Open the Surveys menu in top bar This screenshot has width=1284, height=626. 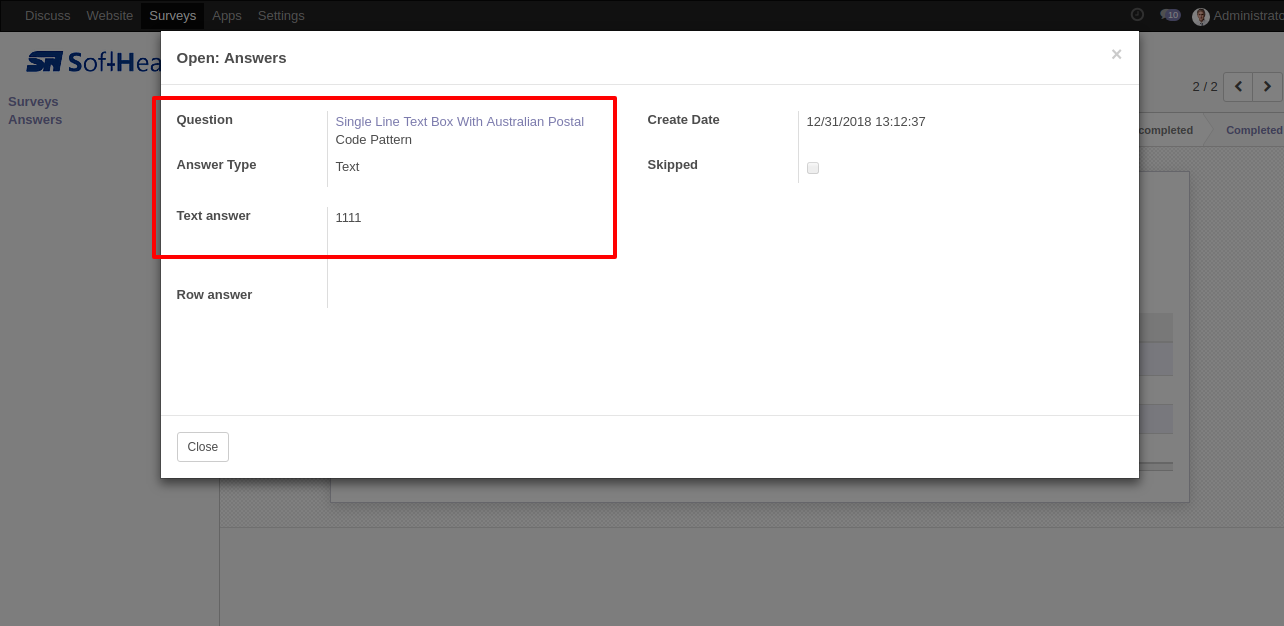[x=173, y=16]
